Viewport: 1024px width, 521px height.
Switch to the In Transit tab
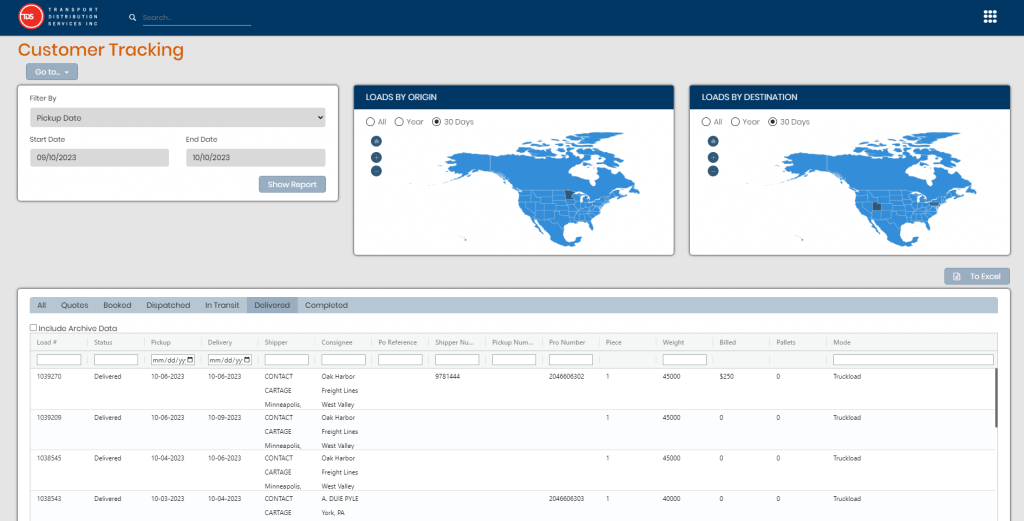tap(222, 305)
